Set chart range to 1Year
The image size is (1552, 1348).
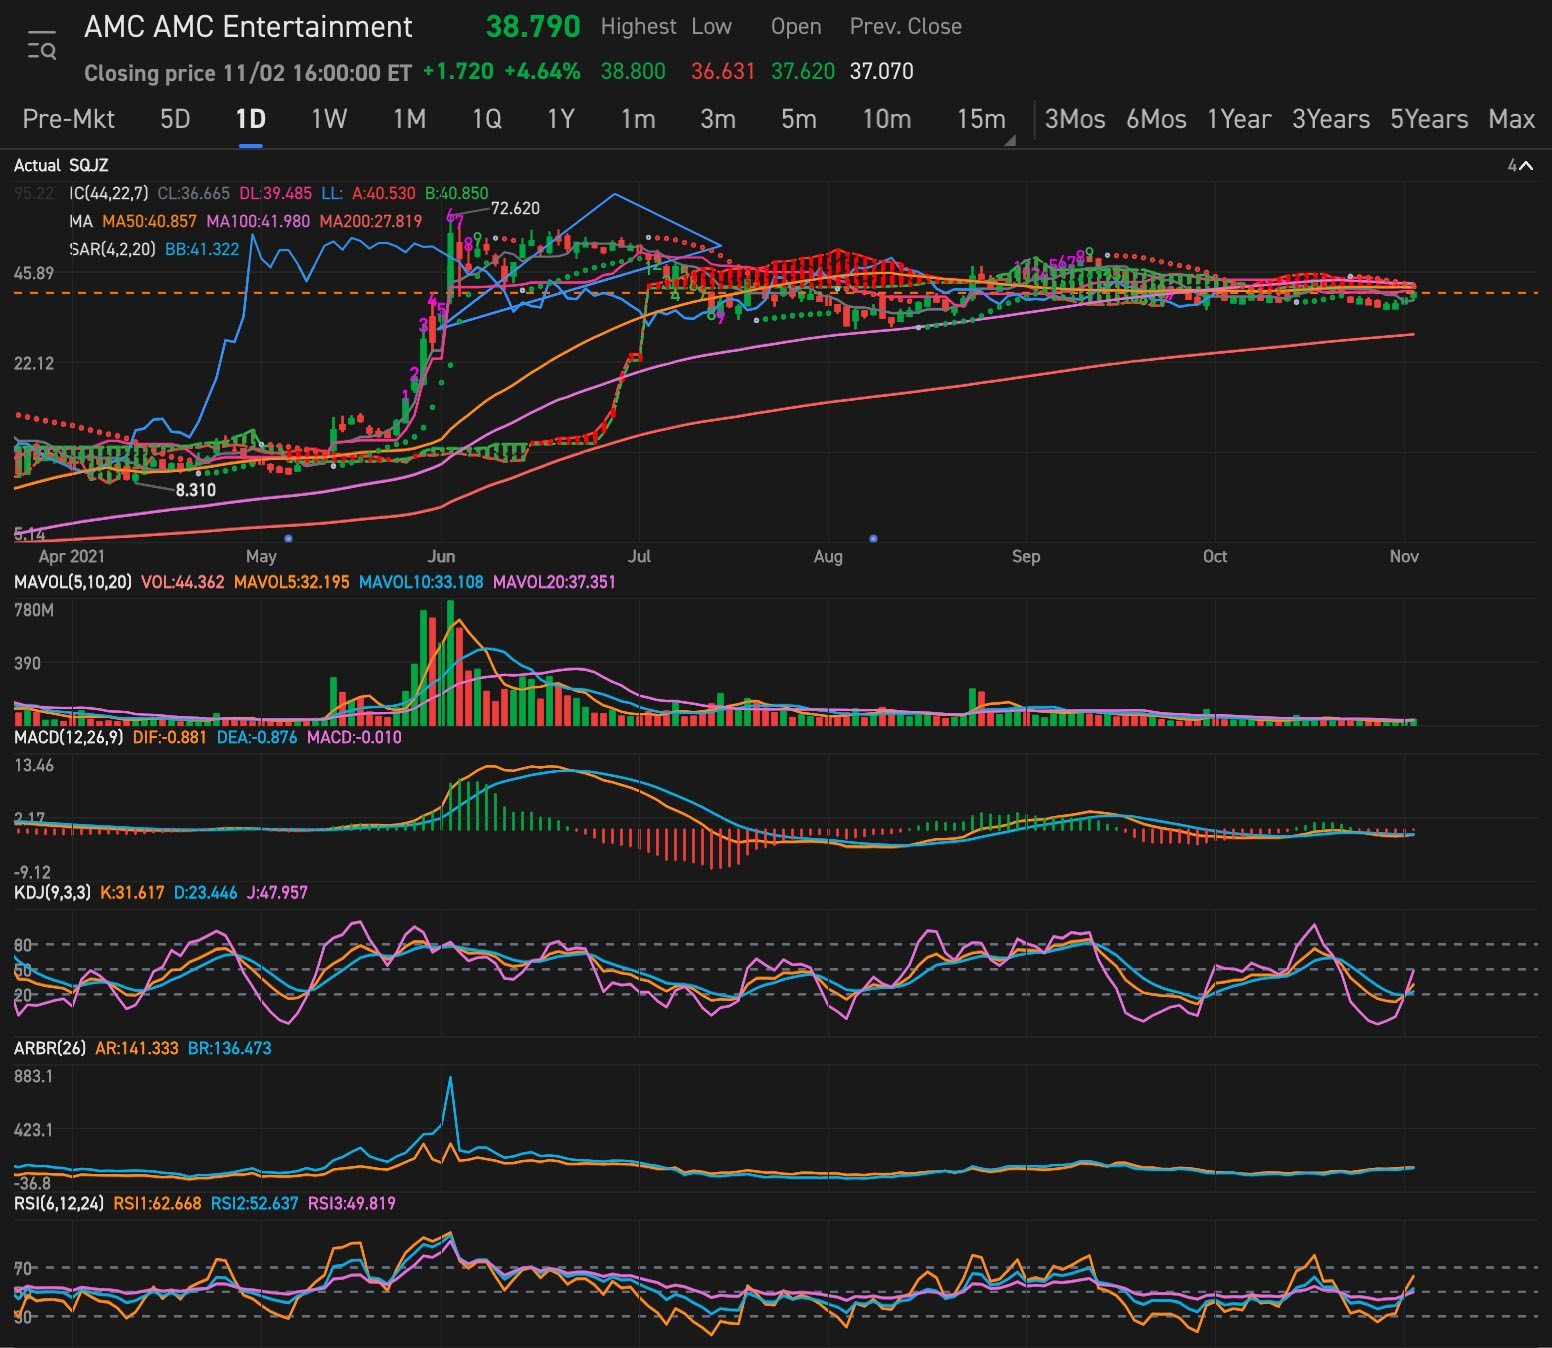[x=1239, y=119]
